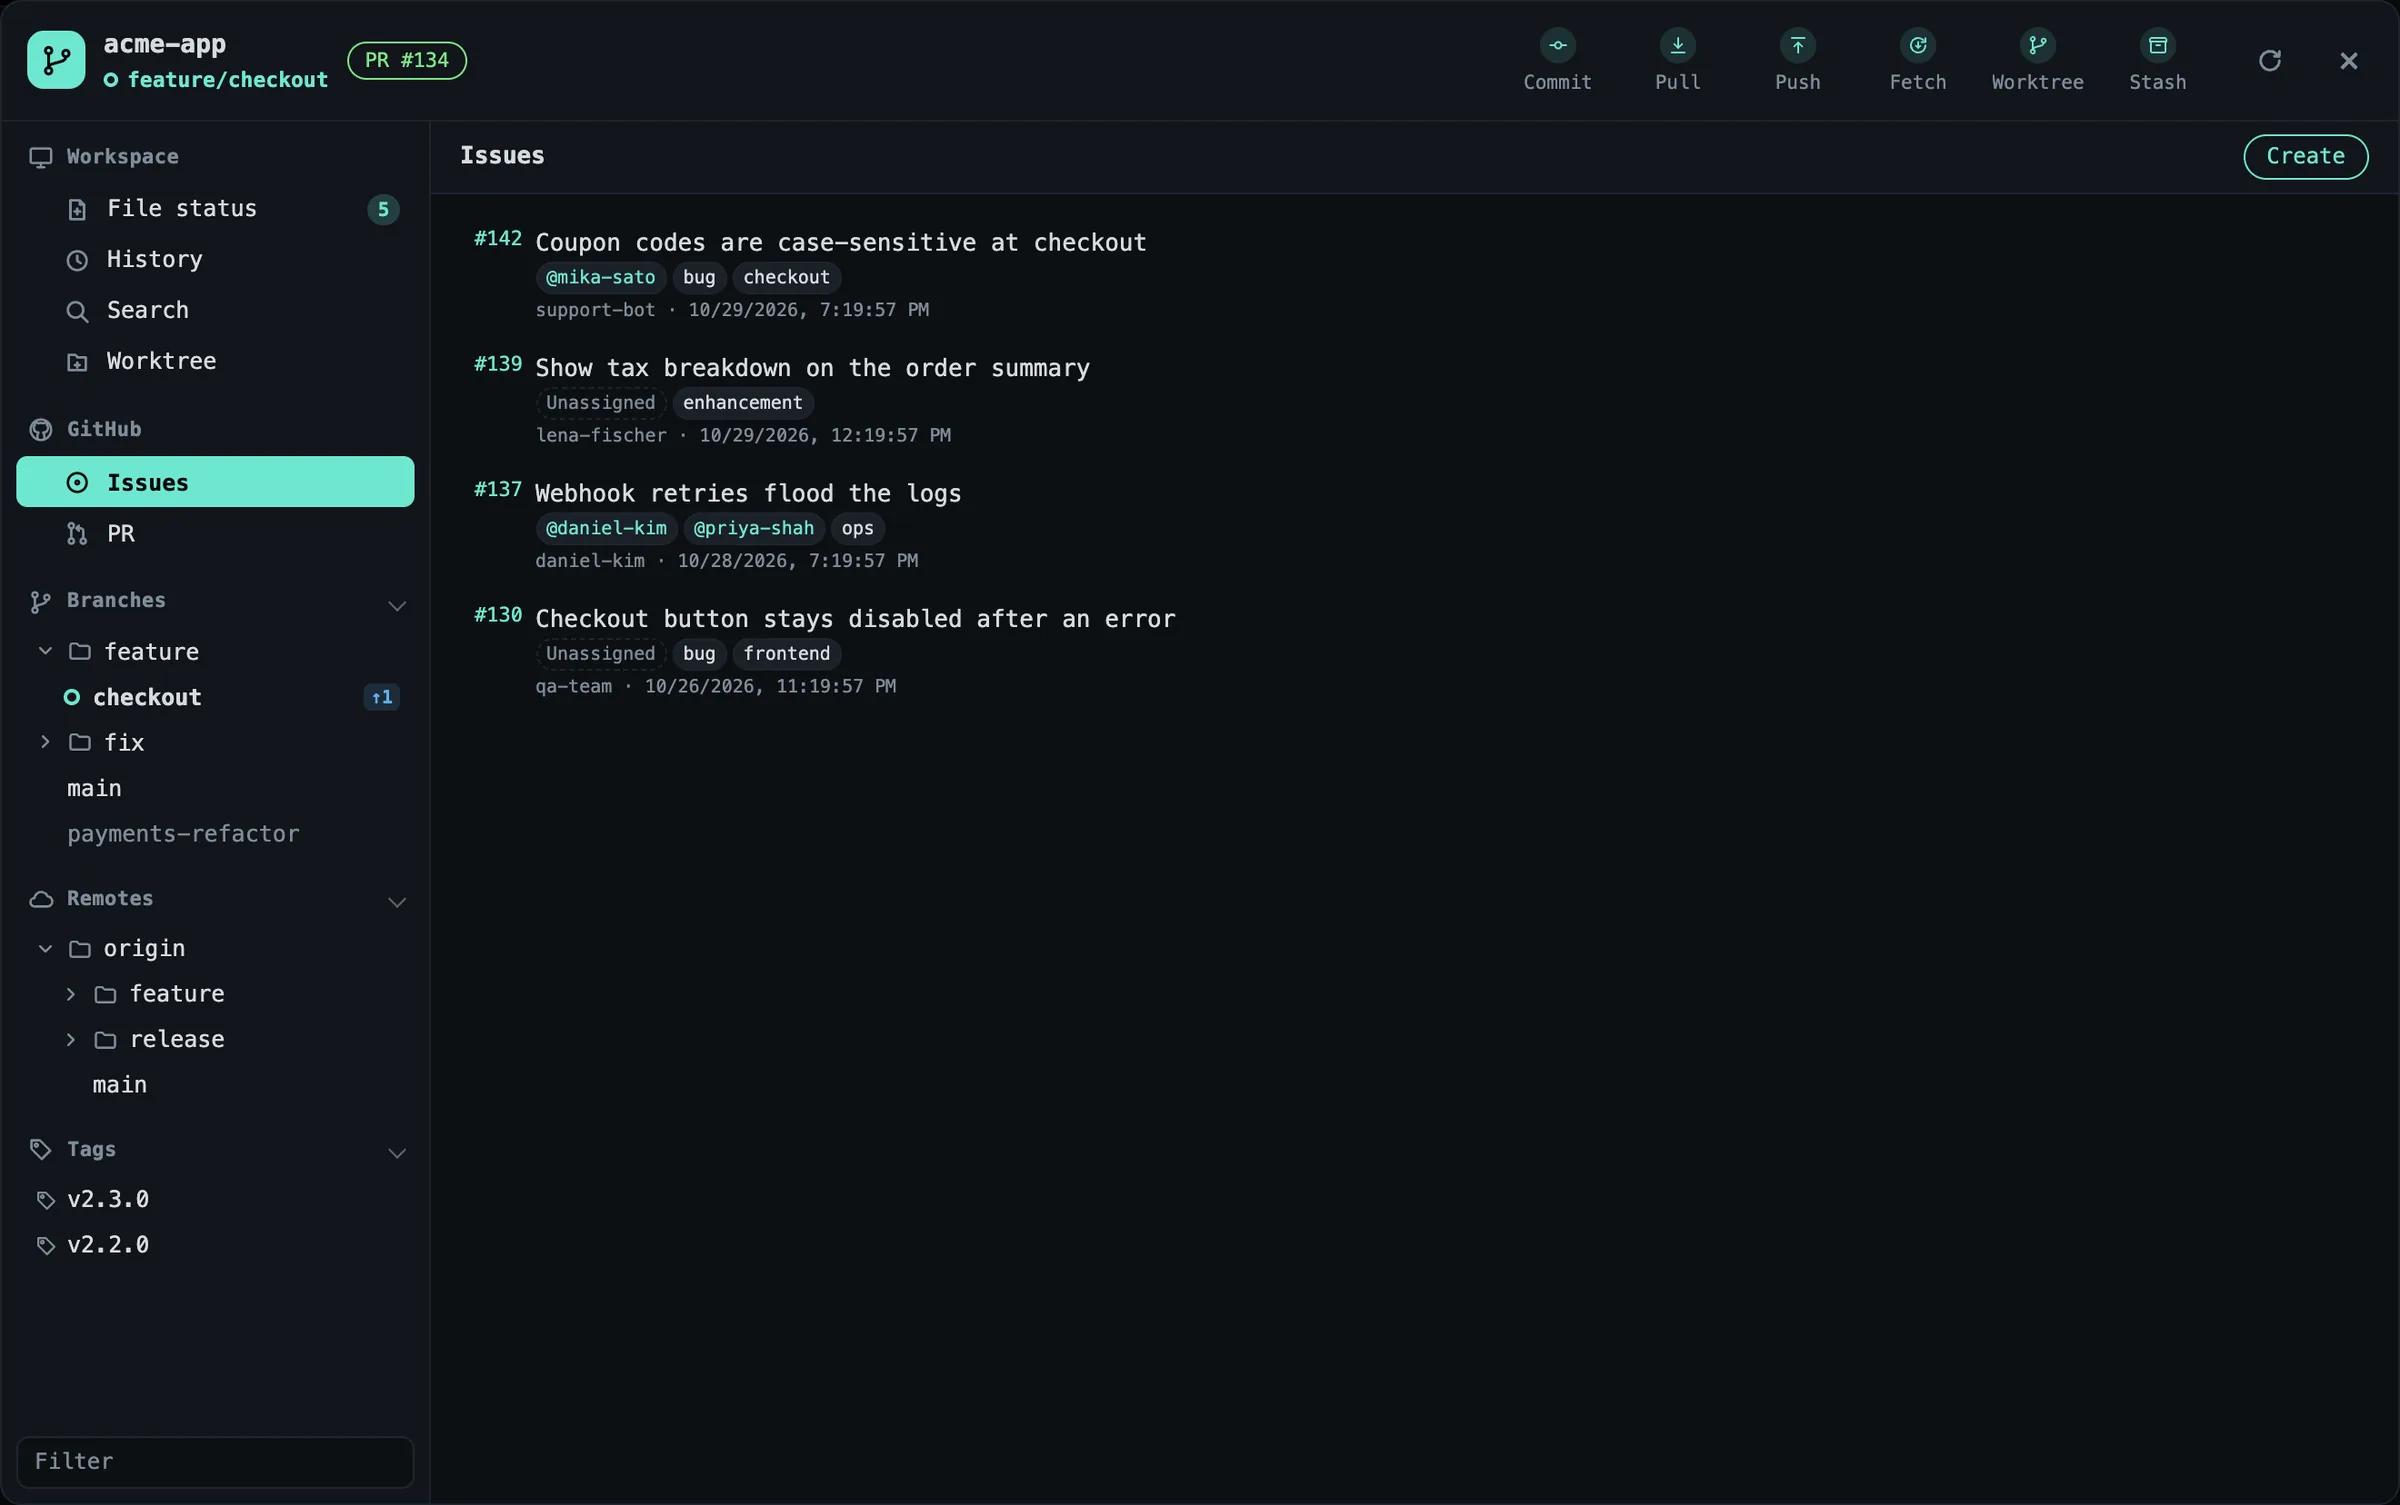Switch to the PR section under GitHub
The width and height of the screenshot is (2400, 1505).
pos(215,533)
